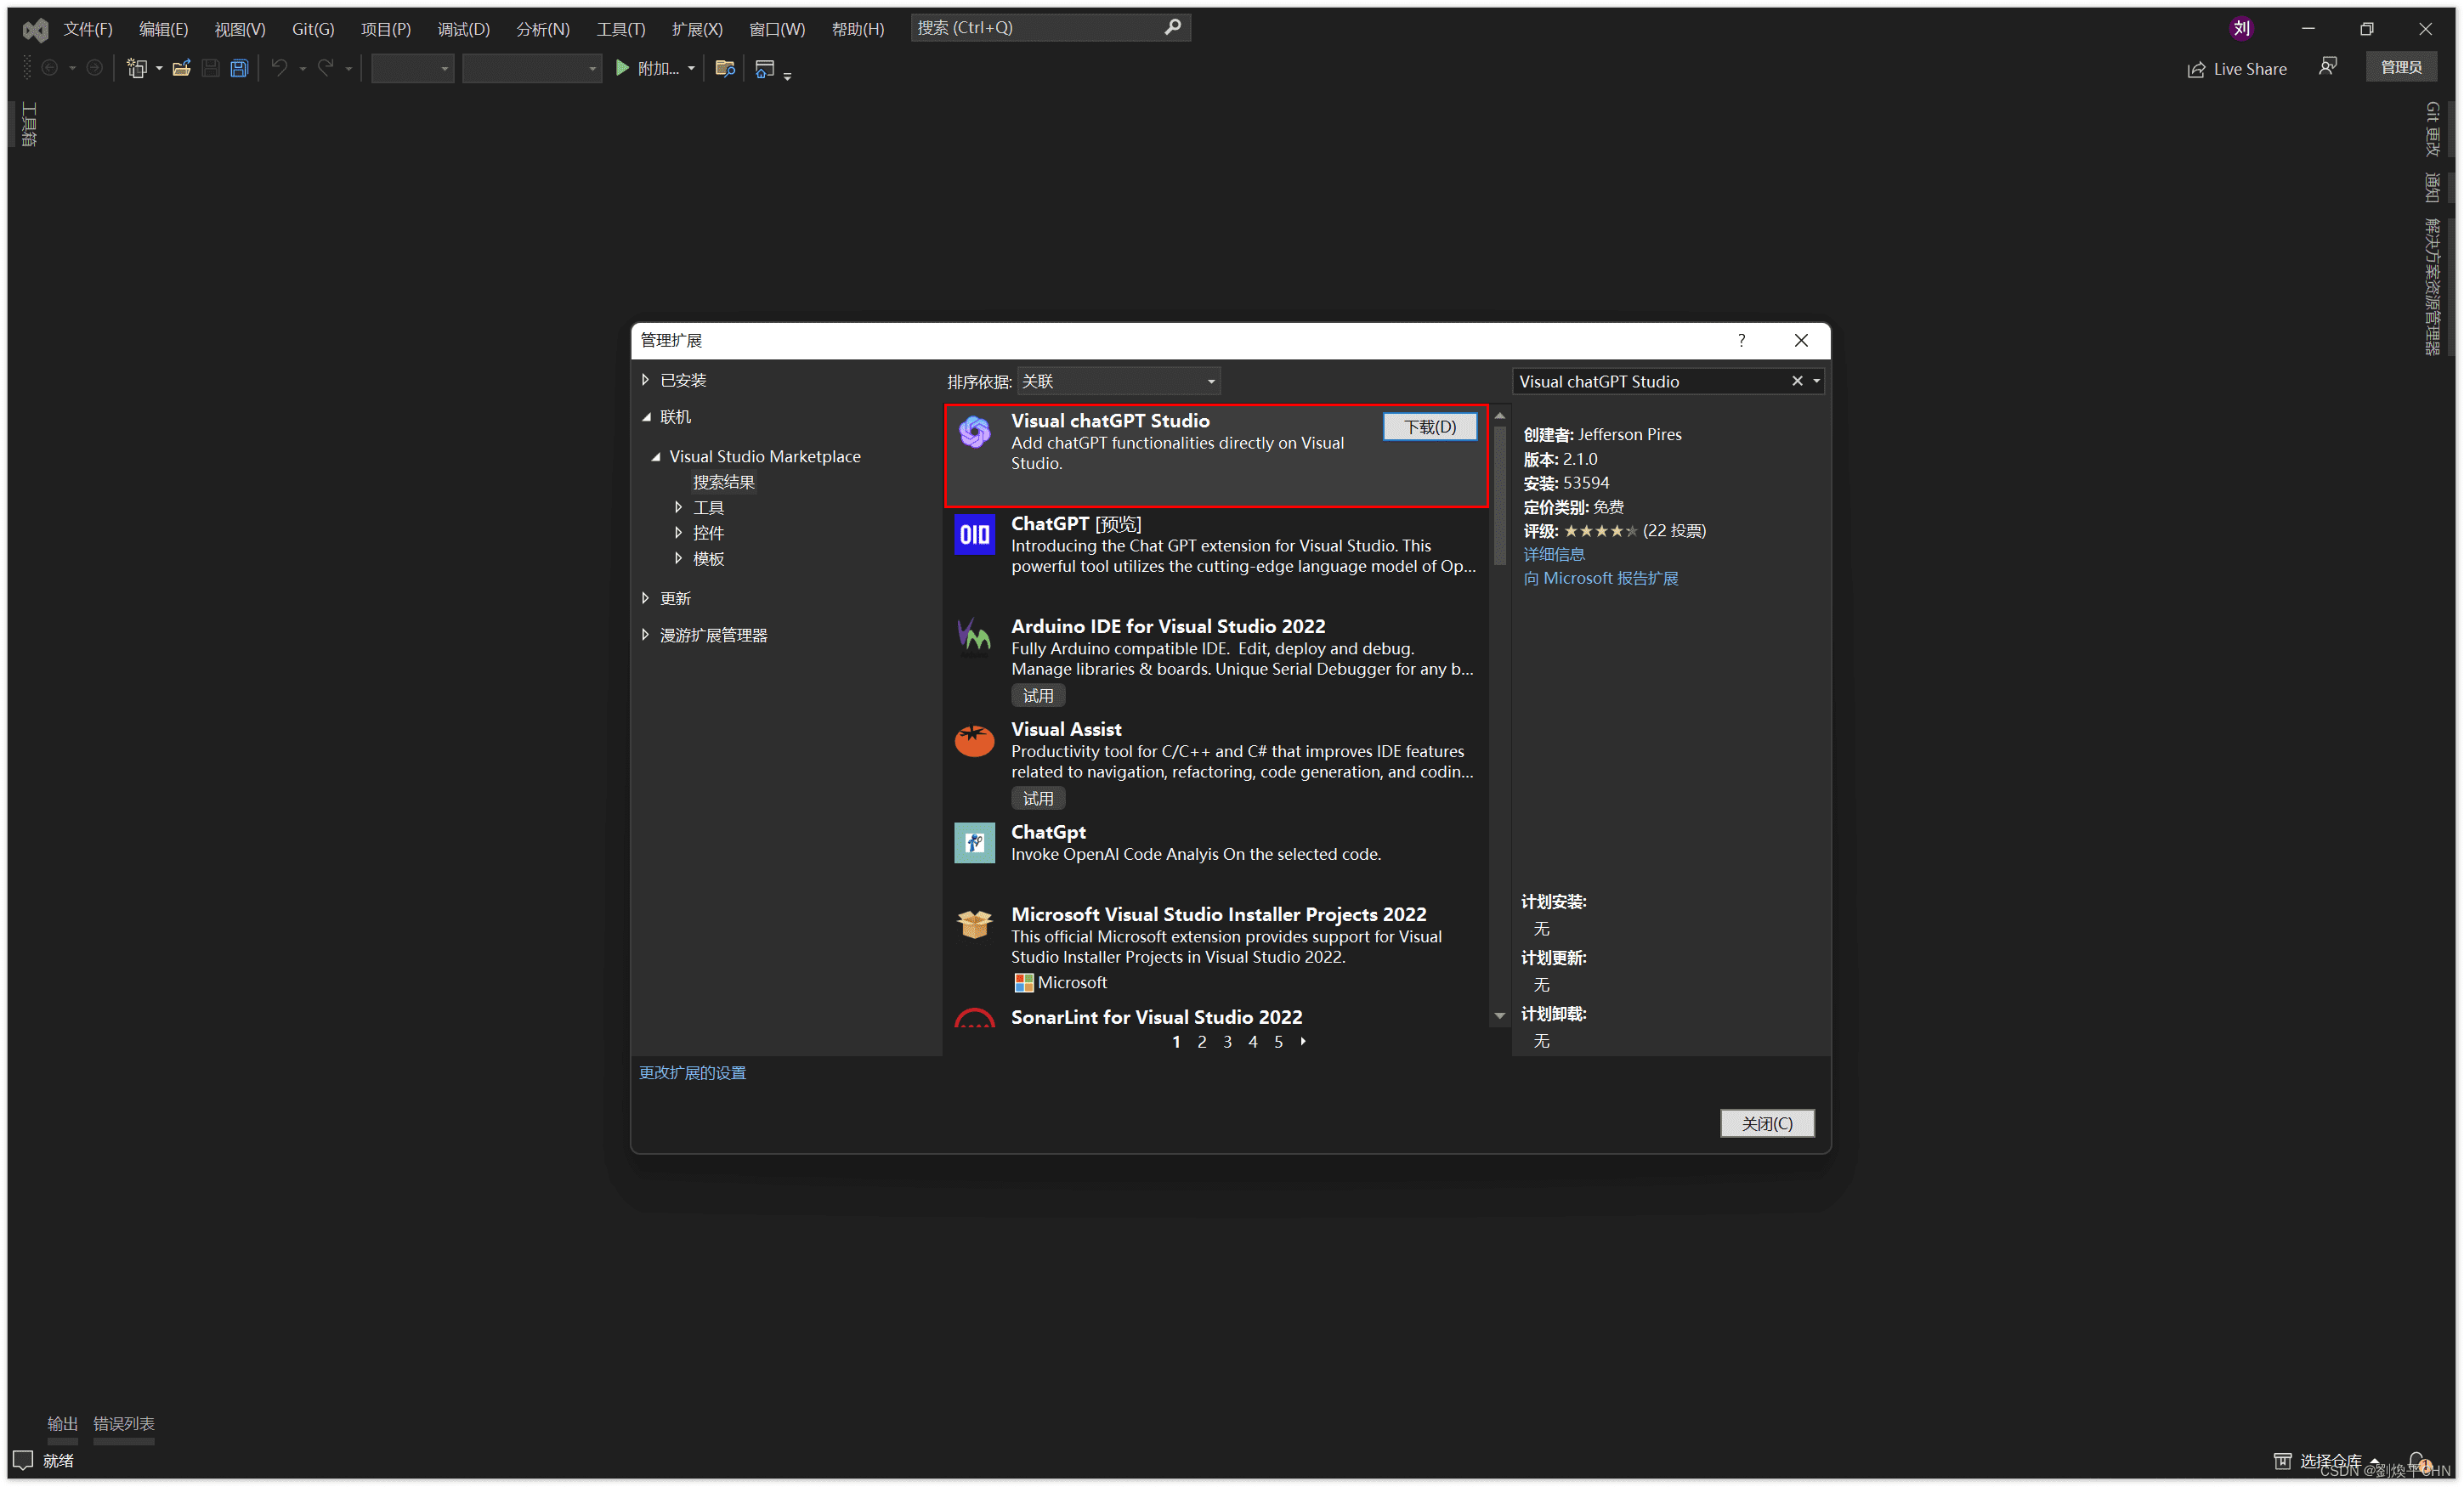The image size is (2464, 1487).
Task: Switch to the 输出 tab
Action: pos(62,1423)
